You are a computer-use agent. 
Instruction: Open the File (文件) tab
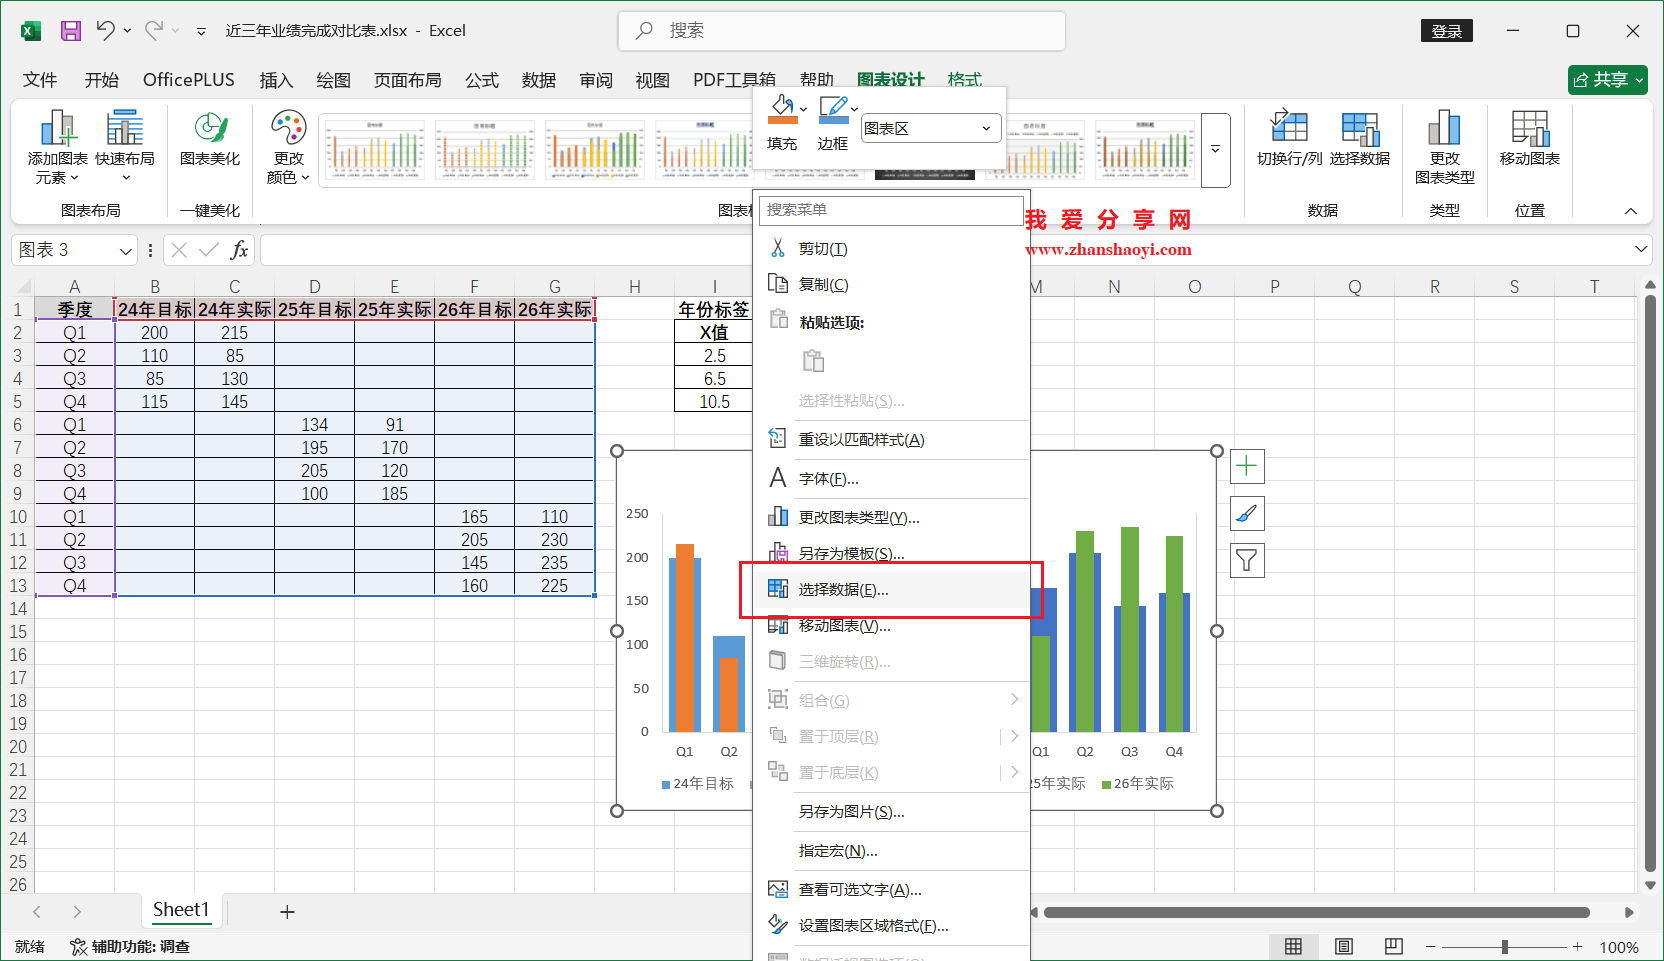(40, 80)
